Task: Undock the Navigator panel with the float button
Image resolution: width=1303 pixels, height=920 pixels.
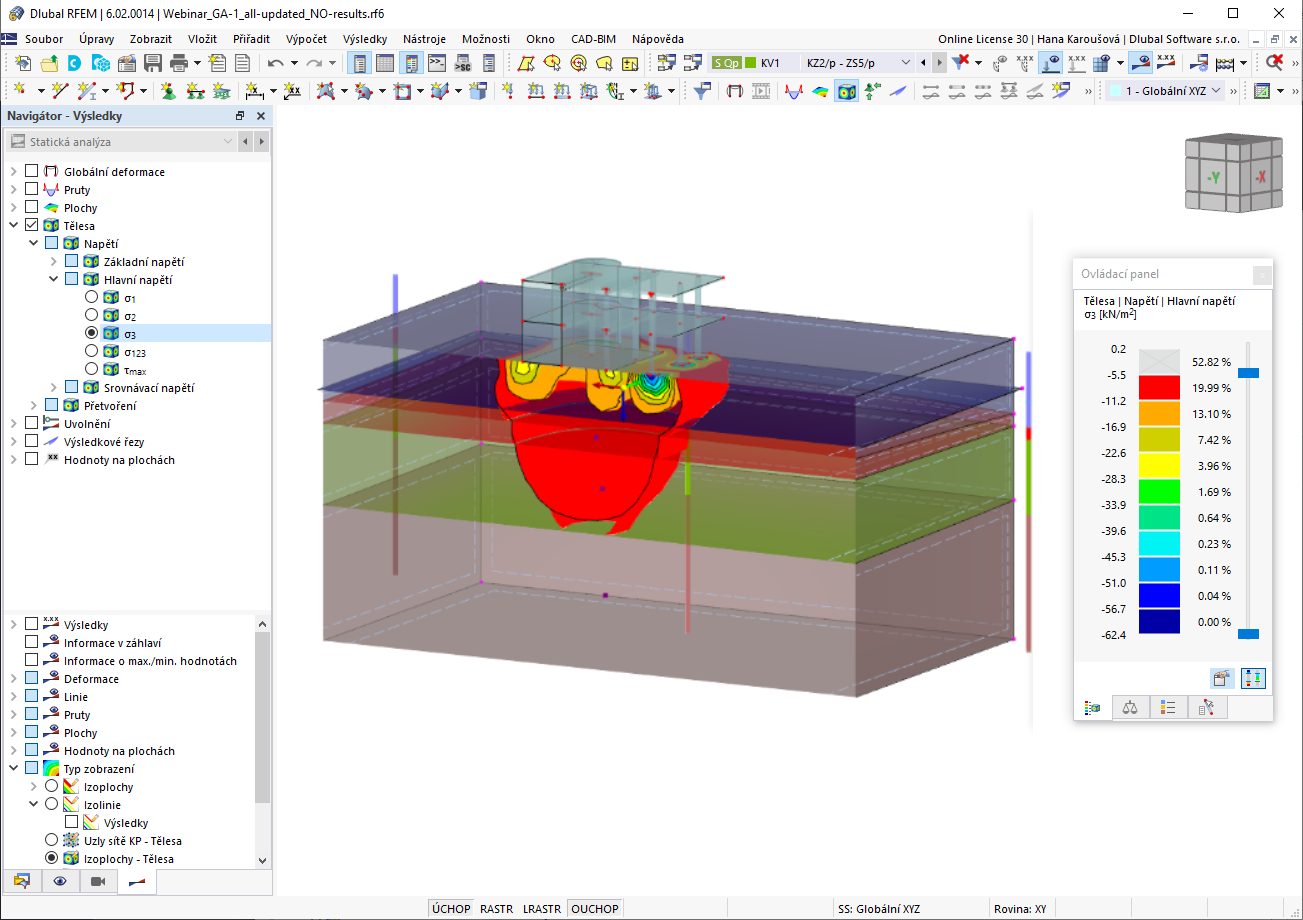Action: pos(240,116)
